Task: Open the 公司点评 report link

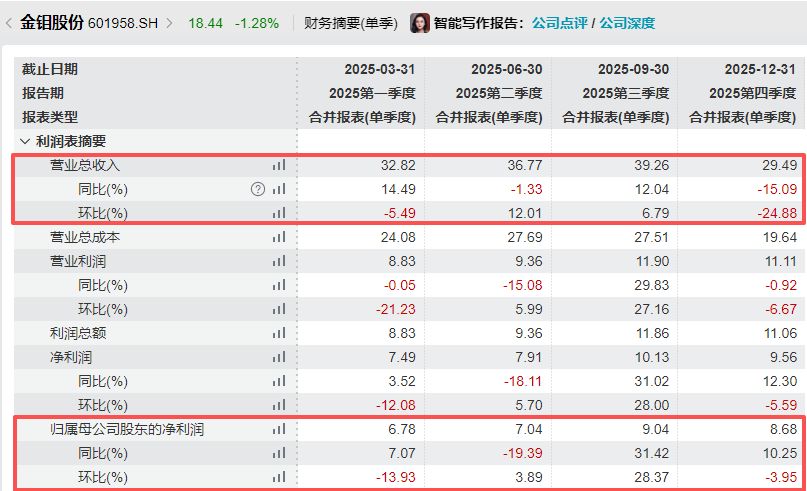Action: pyautogui.click(x=560, y=23)
